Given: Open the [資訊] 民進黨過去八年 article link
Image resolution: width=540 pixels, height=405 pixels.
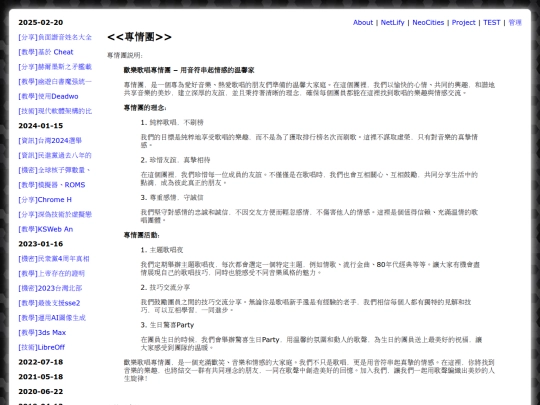Looking at the screenshot, I should [x=55, y=155].
